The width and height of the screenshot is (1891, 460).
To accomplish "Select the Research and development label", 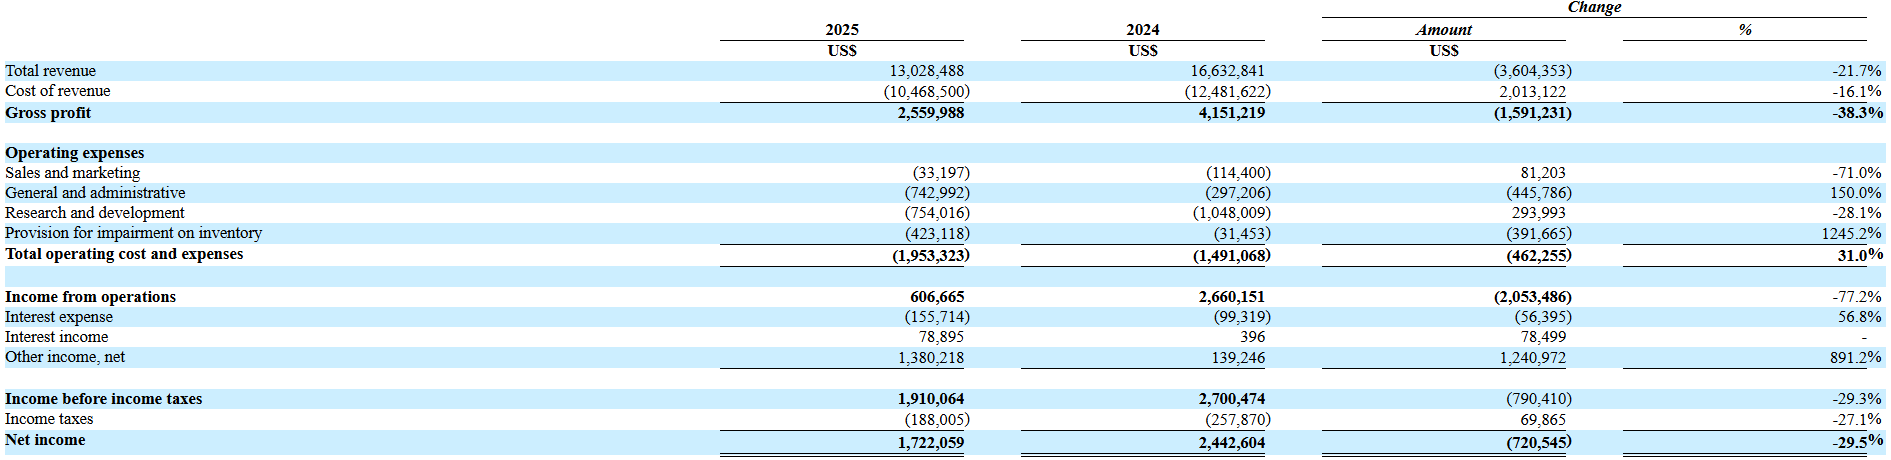I will point(95,213).
